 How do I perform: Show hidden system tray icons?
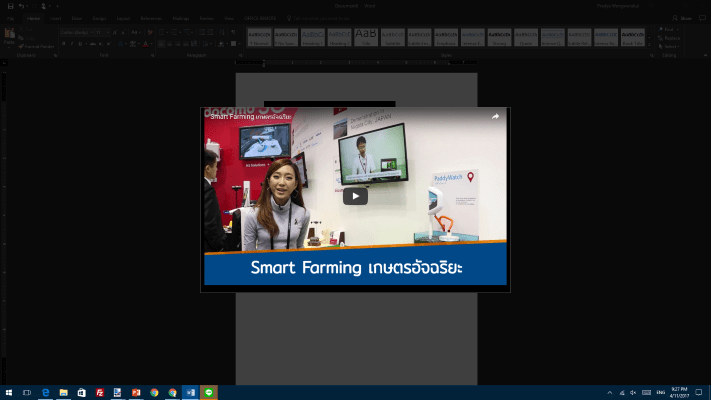click(x=610, y=392)
